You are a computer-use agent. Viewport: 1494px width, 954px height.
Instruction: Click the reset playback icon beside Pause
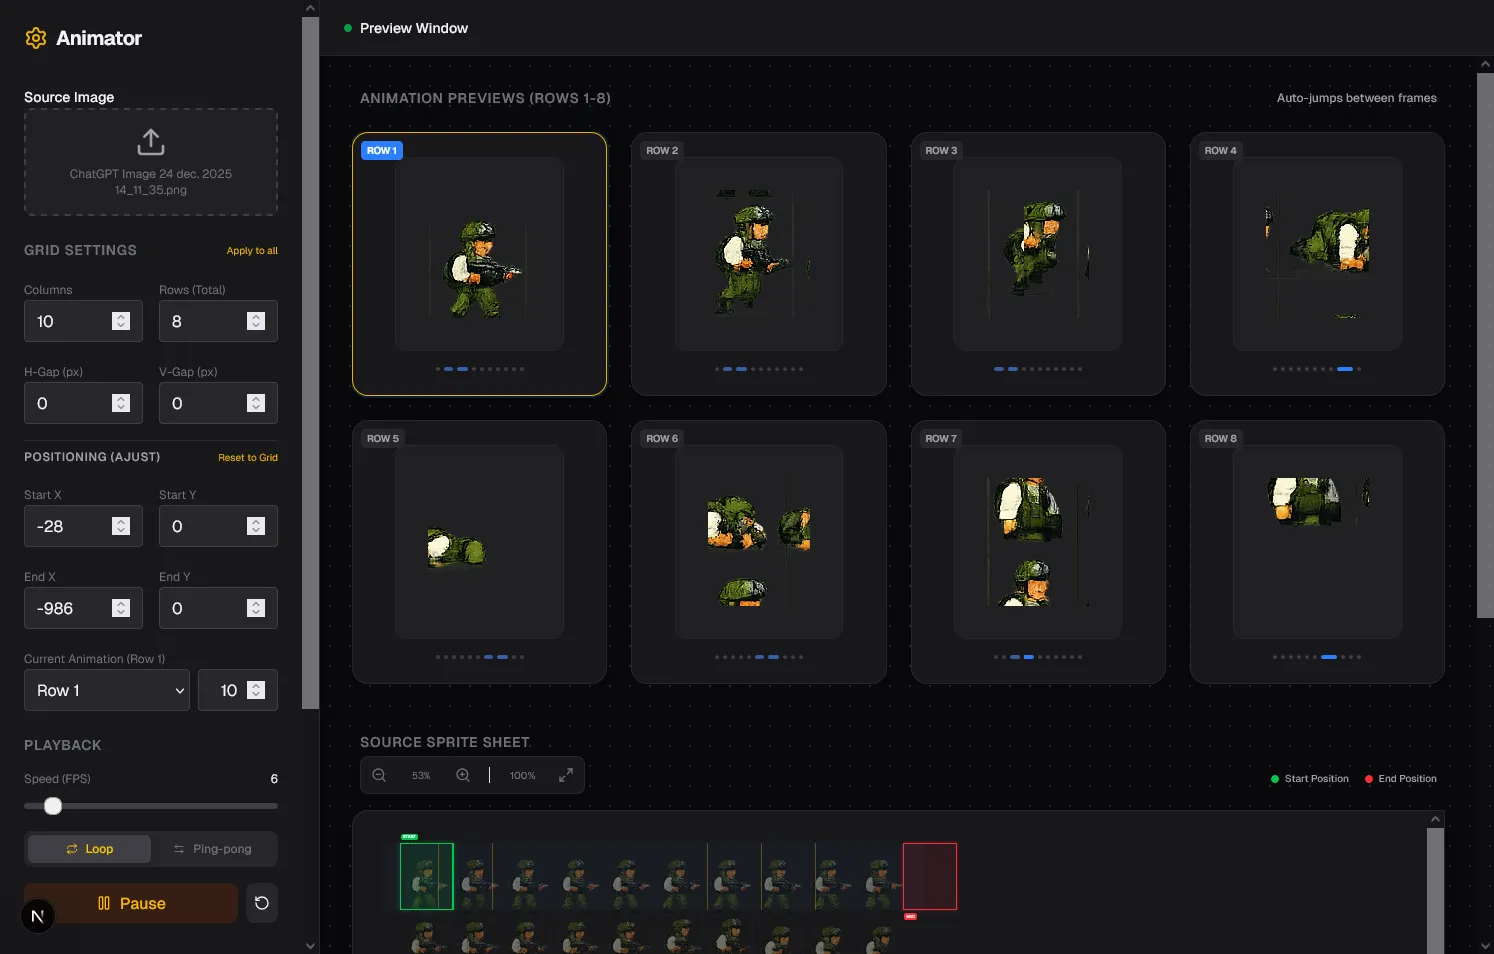(261, 902)
